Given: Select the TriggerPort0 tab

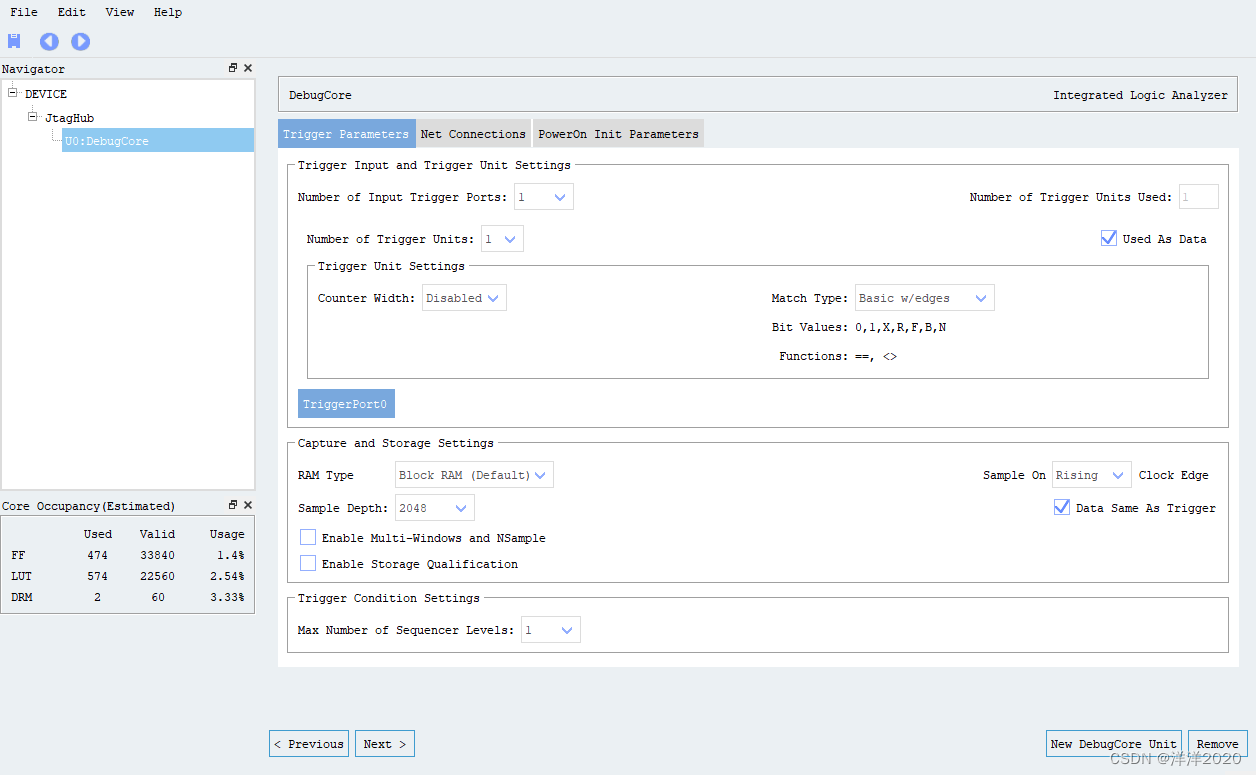Looking at the screenshot, I should point(345,404).
